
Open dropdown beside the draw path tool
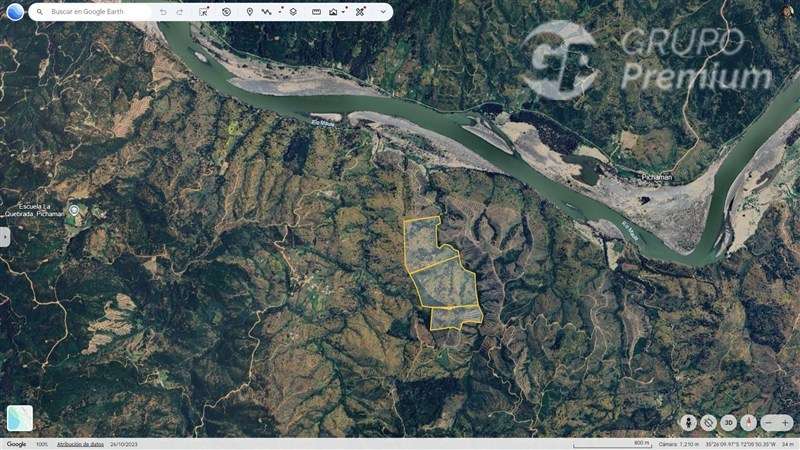click(x=281, y=10)
